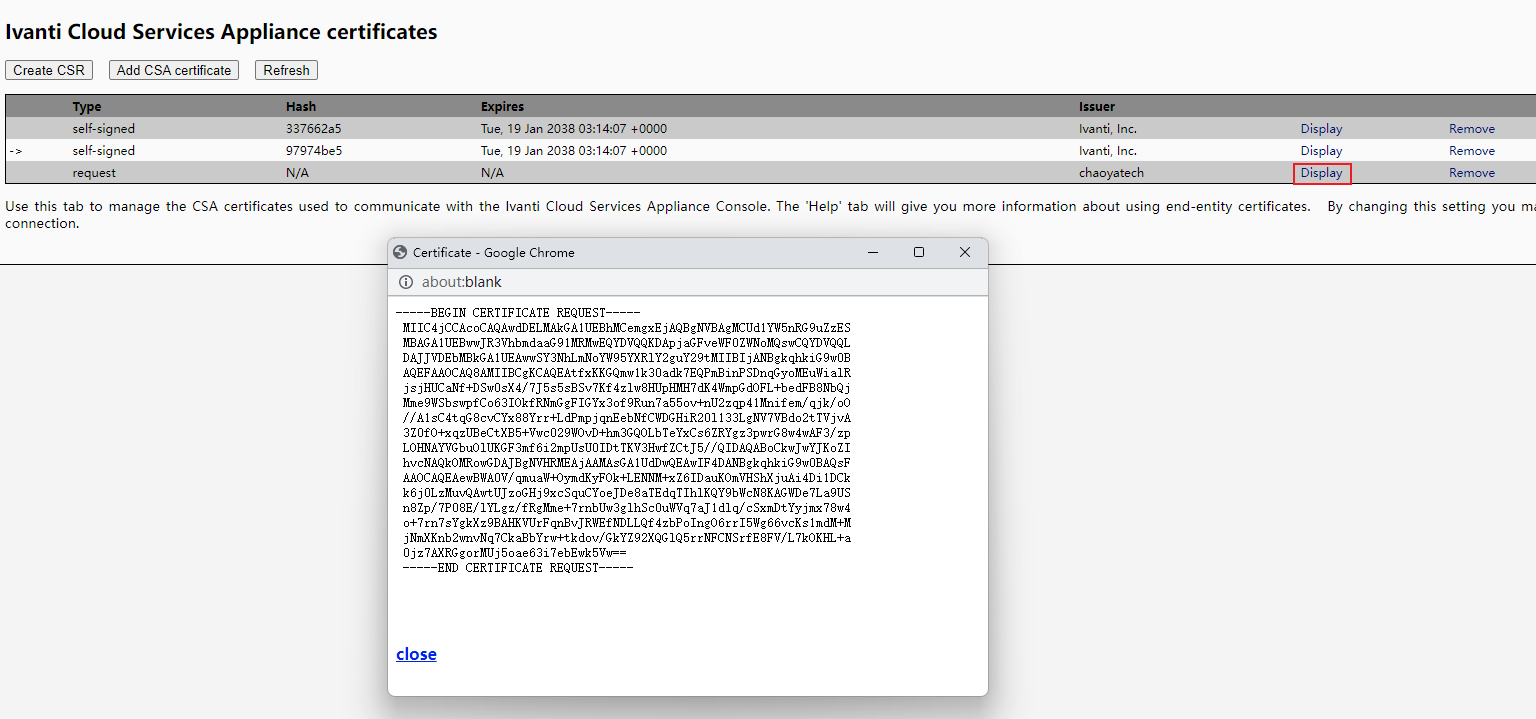The width and height of the screenshot is (1536, 719).
Task: Click the Add CSA certificate button
Action: (173, 70)
